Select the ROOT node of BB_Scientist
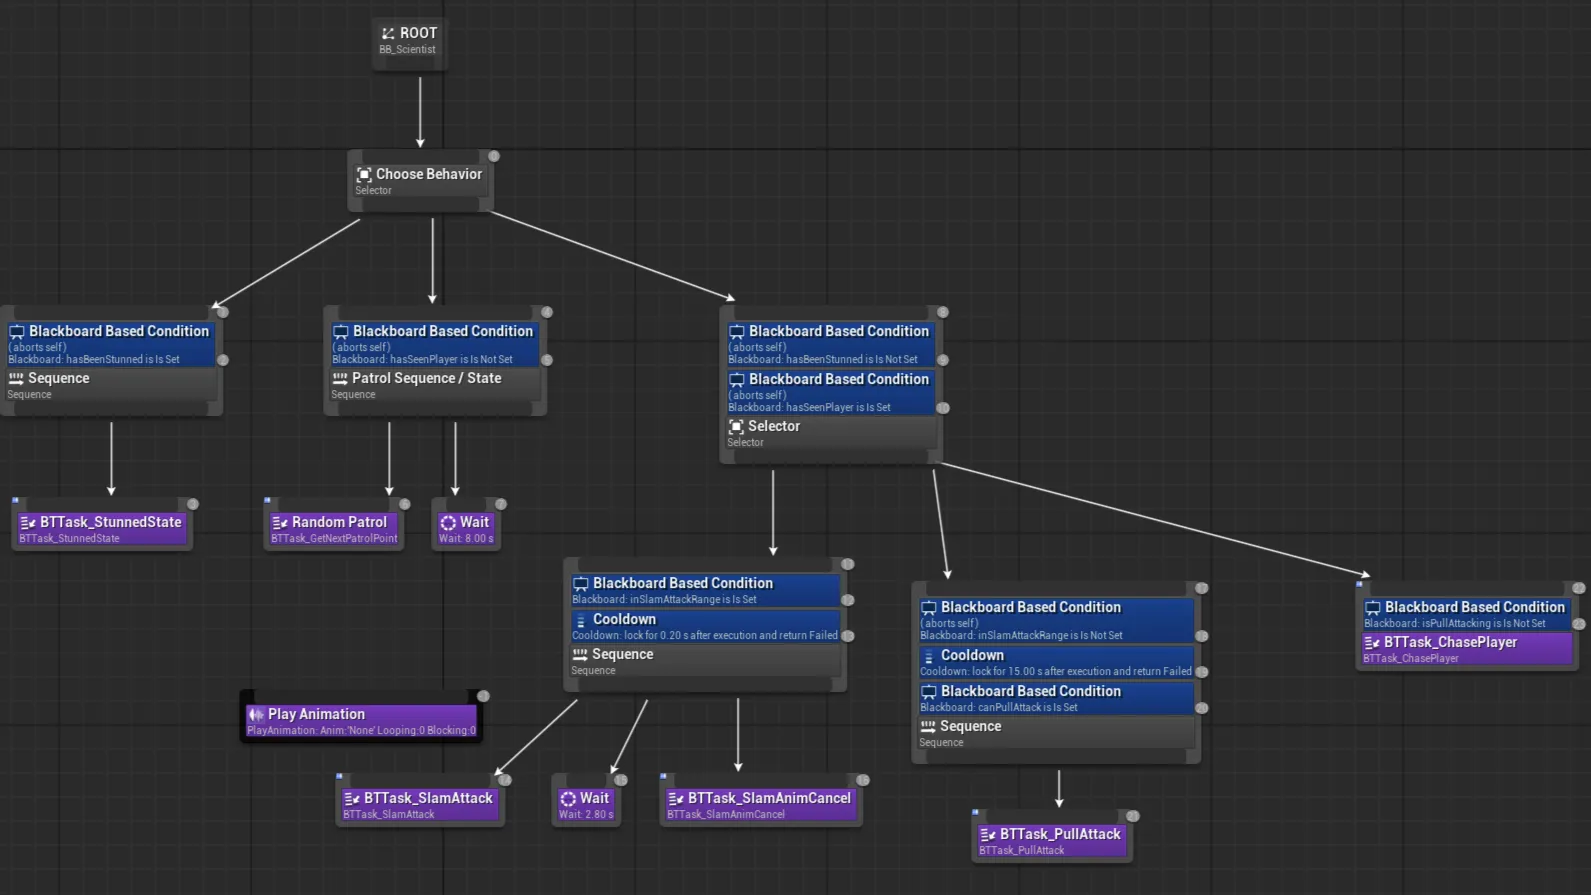Image resolution: width=1591 pixels, height=895 pixels. [409, 40]
